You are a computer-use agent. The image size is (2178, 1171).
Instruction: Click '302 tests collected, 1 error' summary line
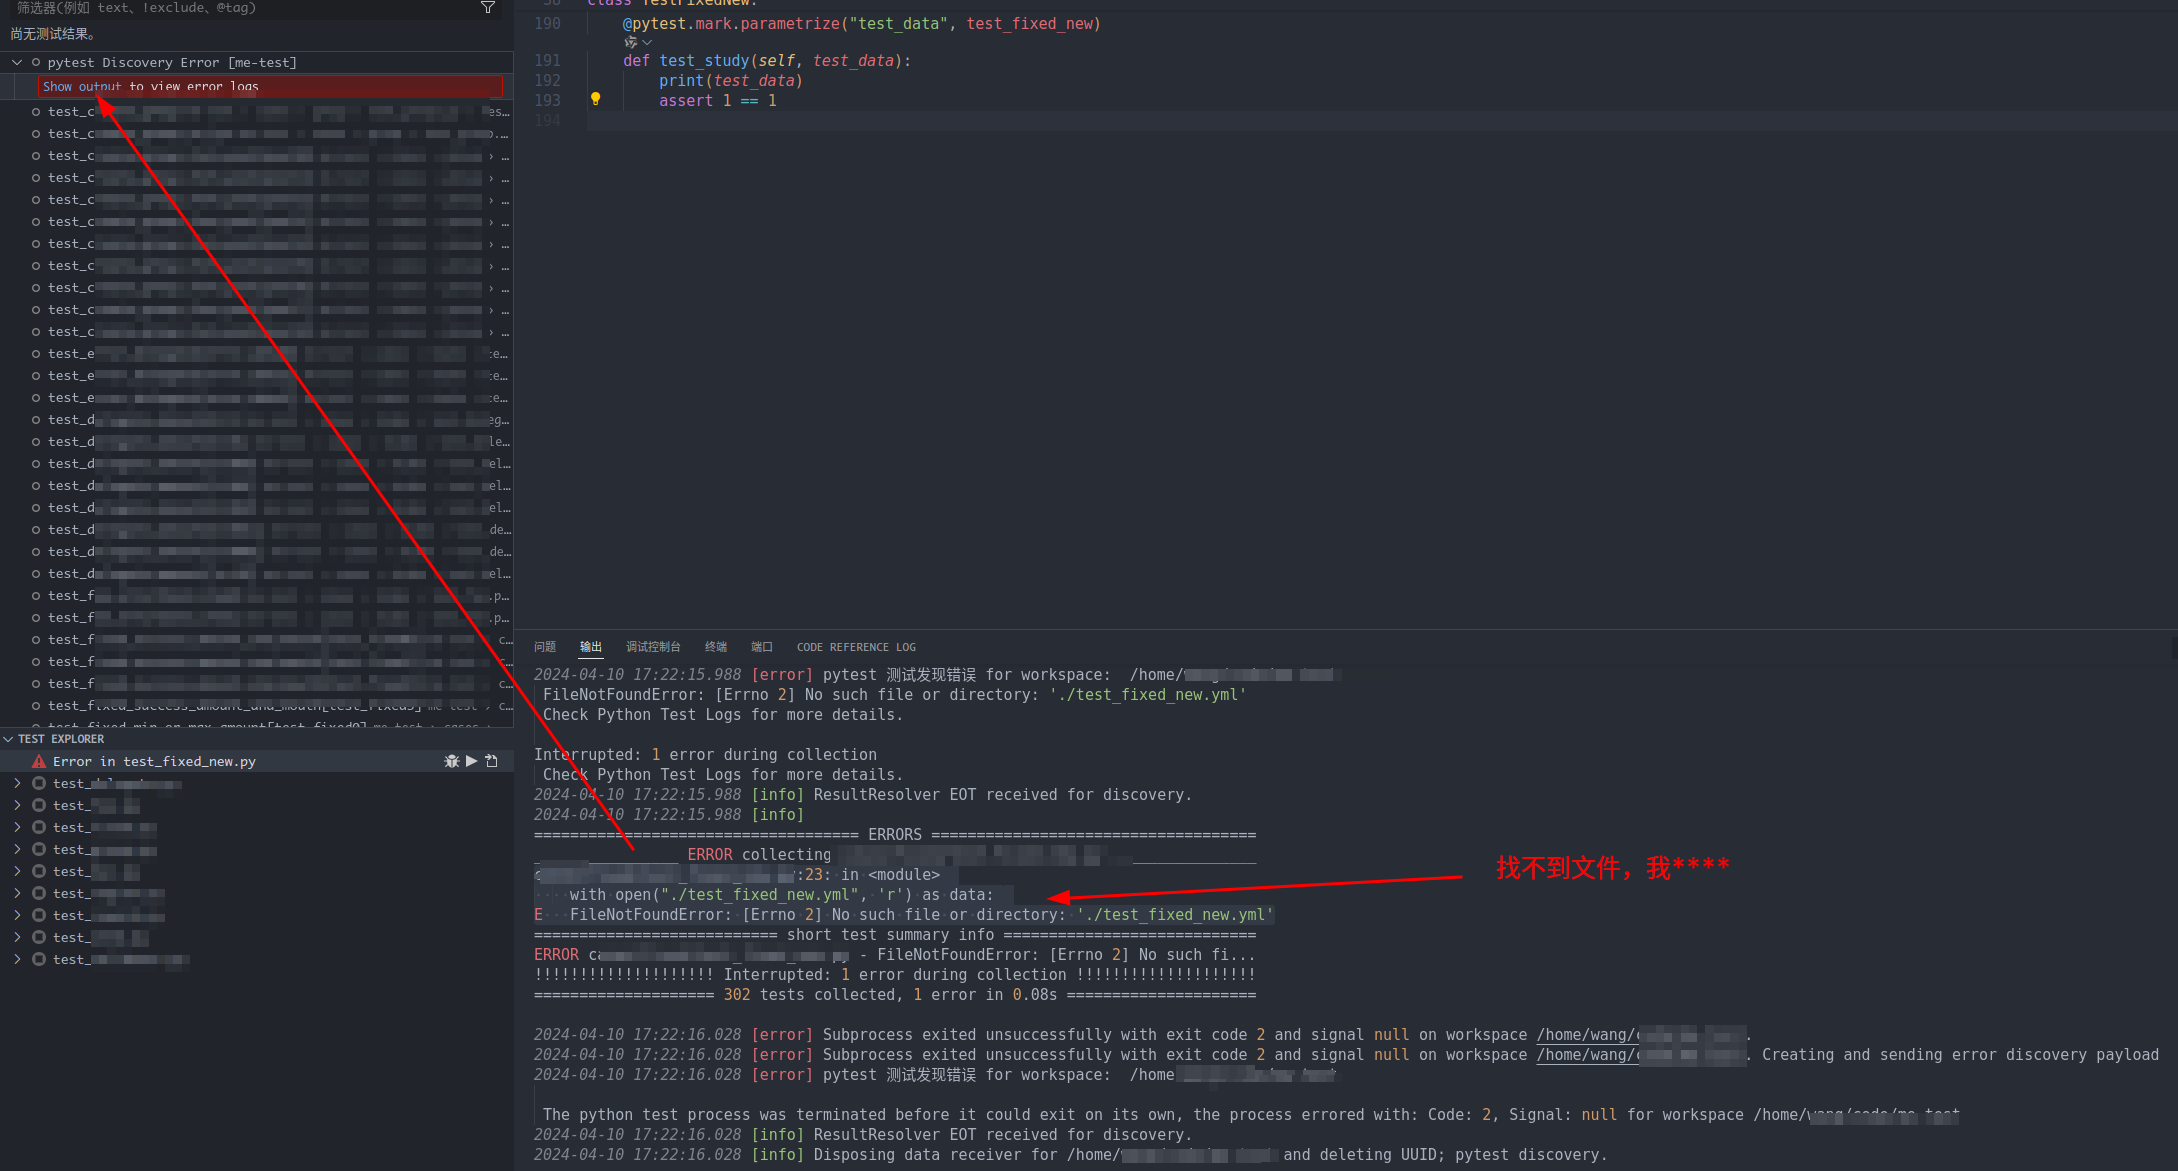coord(895,995)
